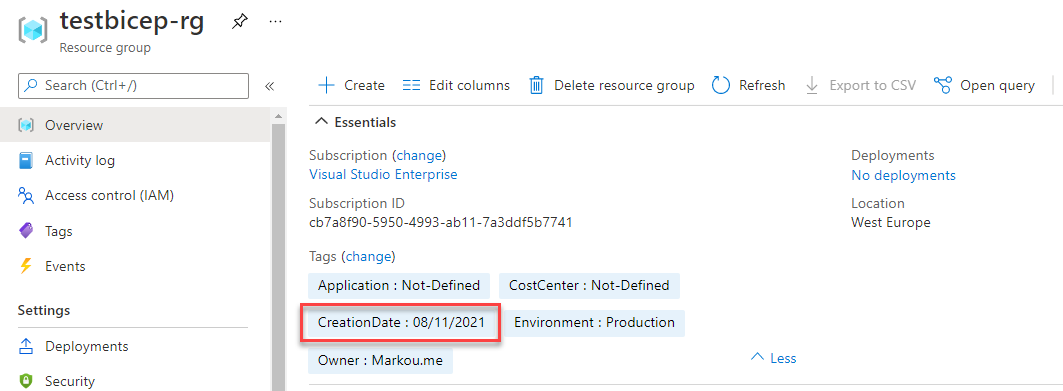Click change next to Tags
The image size is (1063, 391).
368,257
